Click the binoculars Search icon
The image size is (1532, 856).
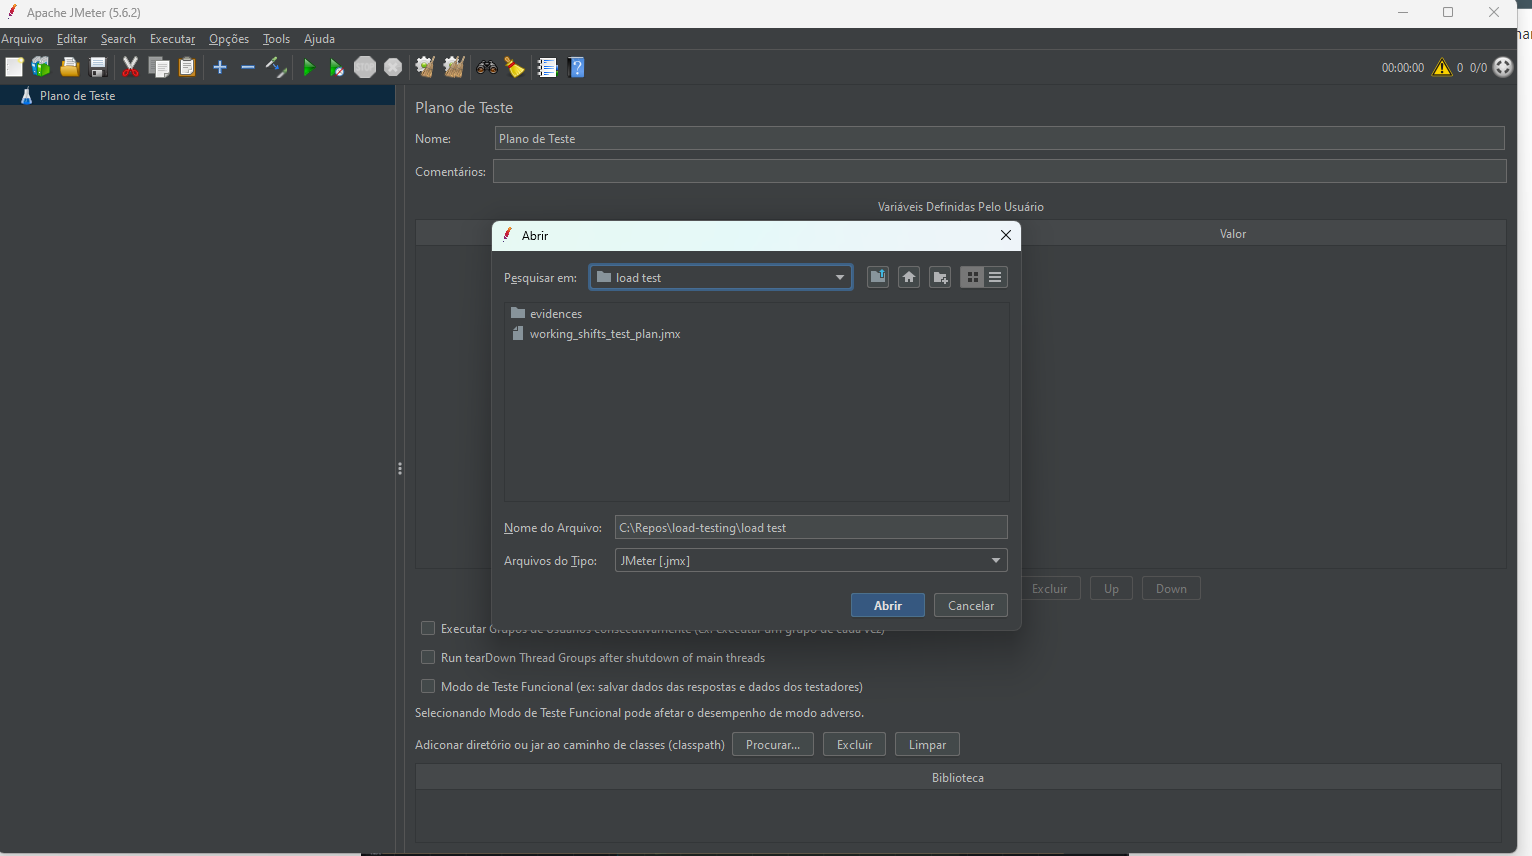click(487, 67)
